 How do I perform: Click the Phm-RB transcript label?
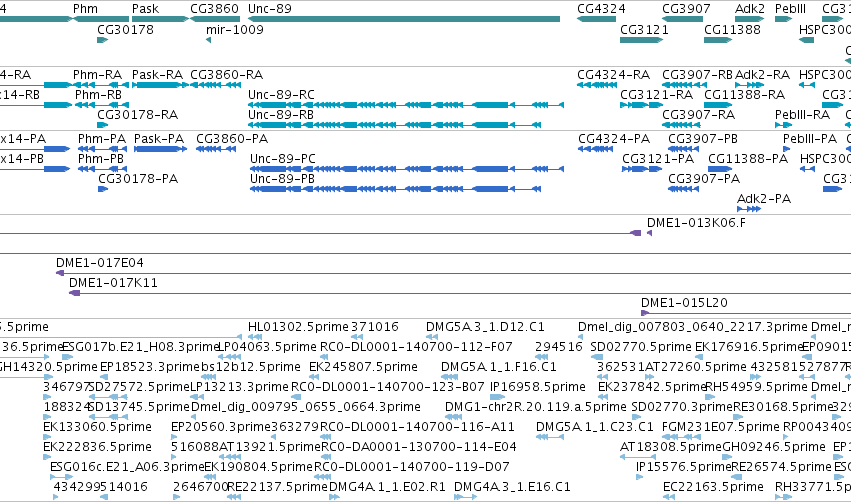coord(98,94)
